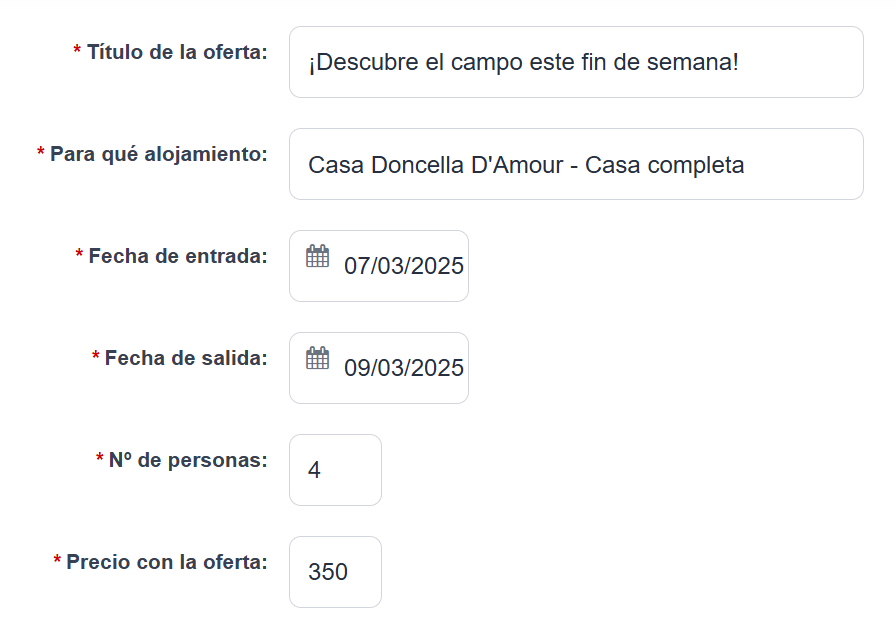The height and width of the screenshot is (618, 896).
Task: Click the "Nº de personas:" label
Action: [x=188, y=460]
